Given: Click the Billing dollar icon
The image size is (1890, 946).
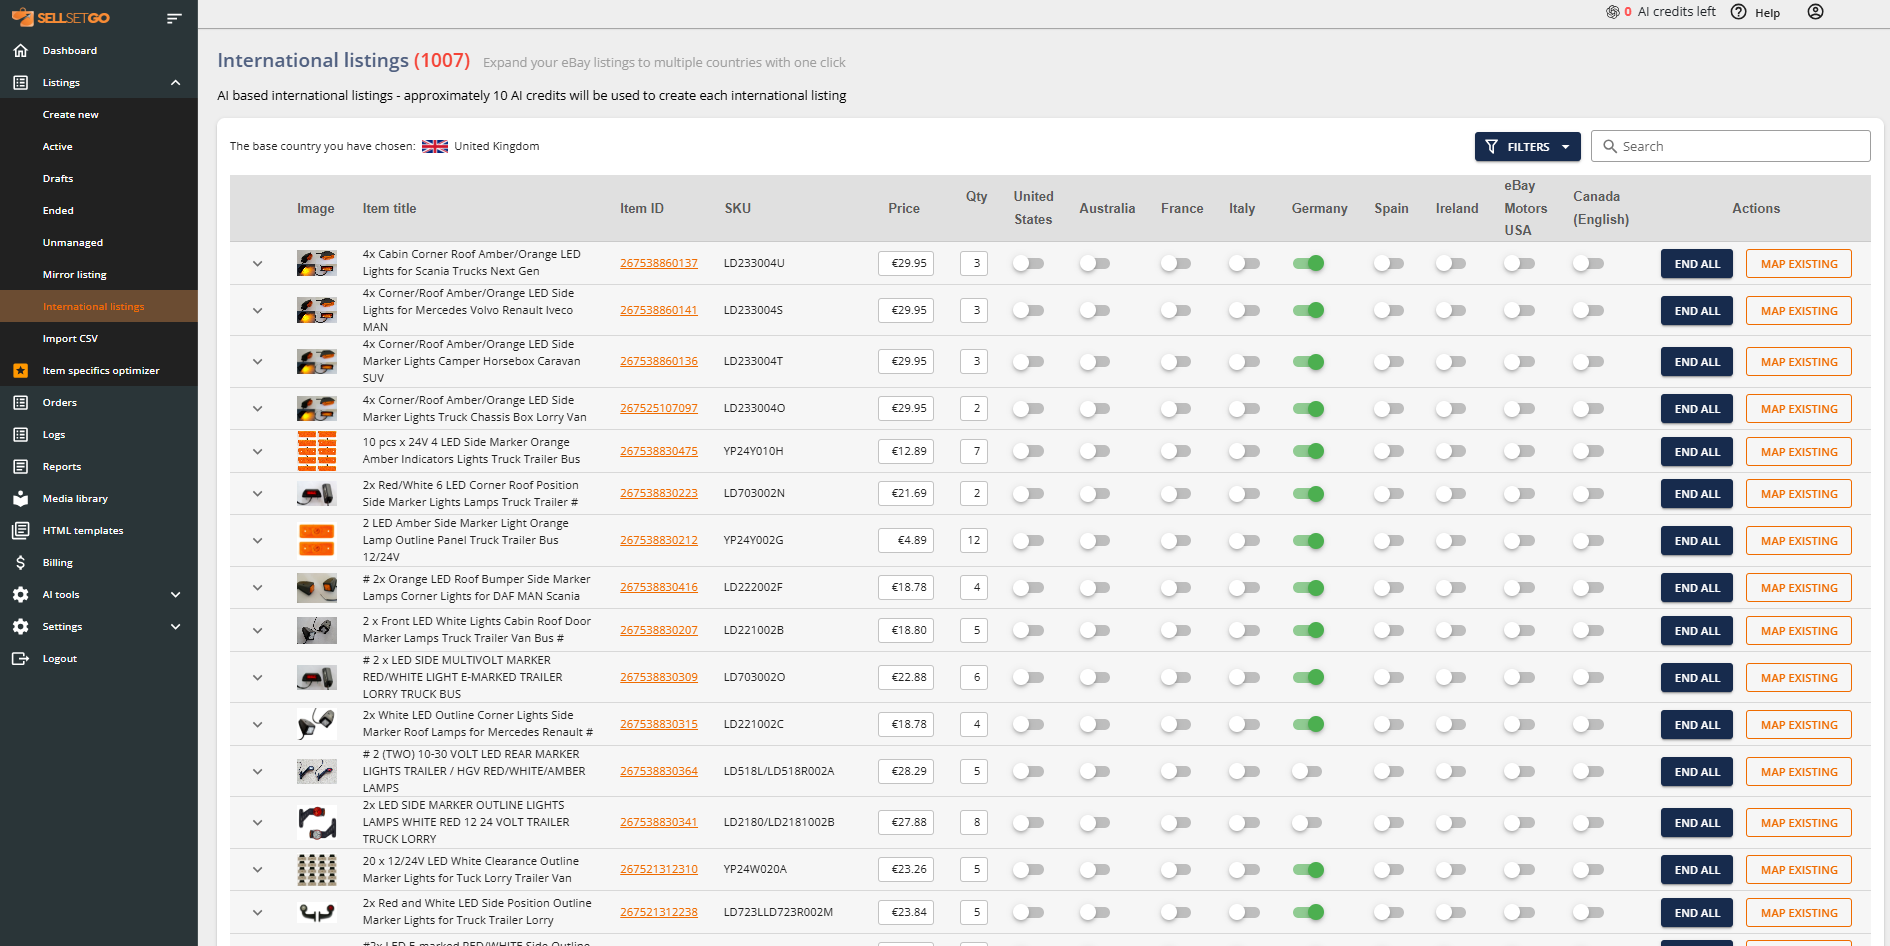Looking at the screenshot, I should point(20,563).
